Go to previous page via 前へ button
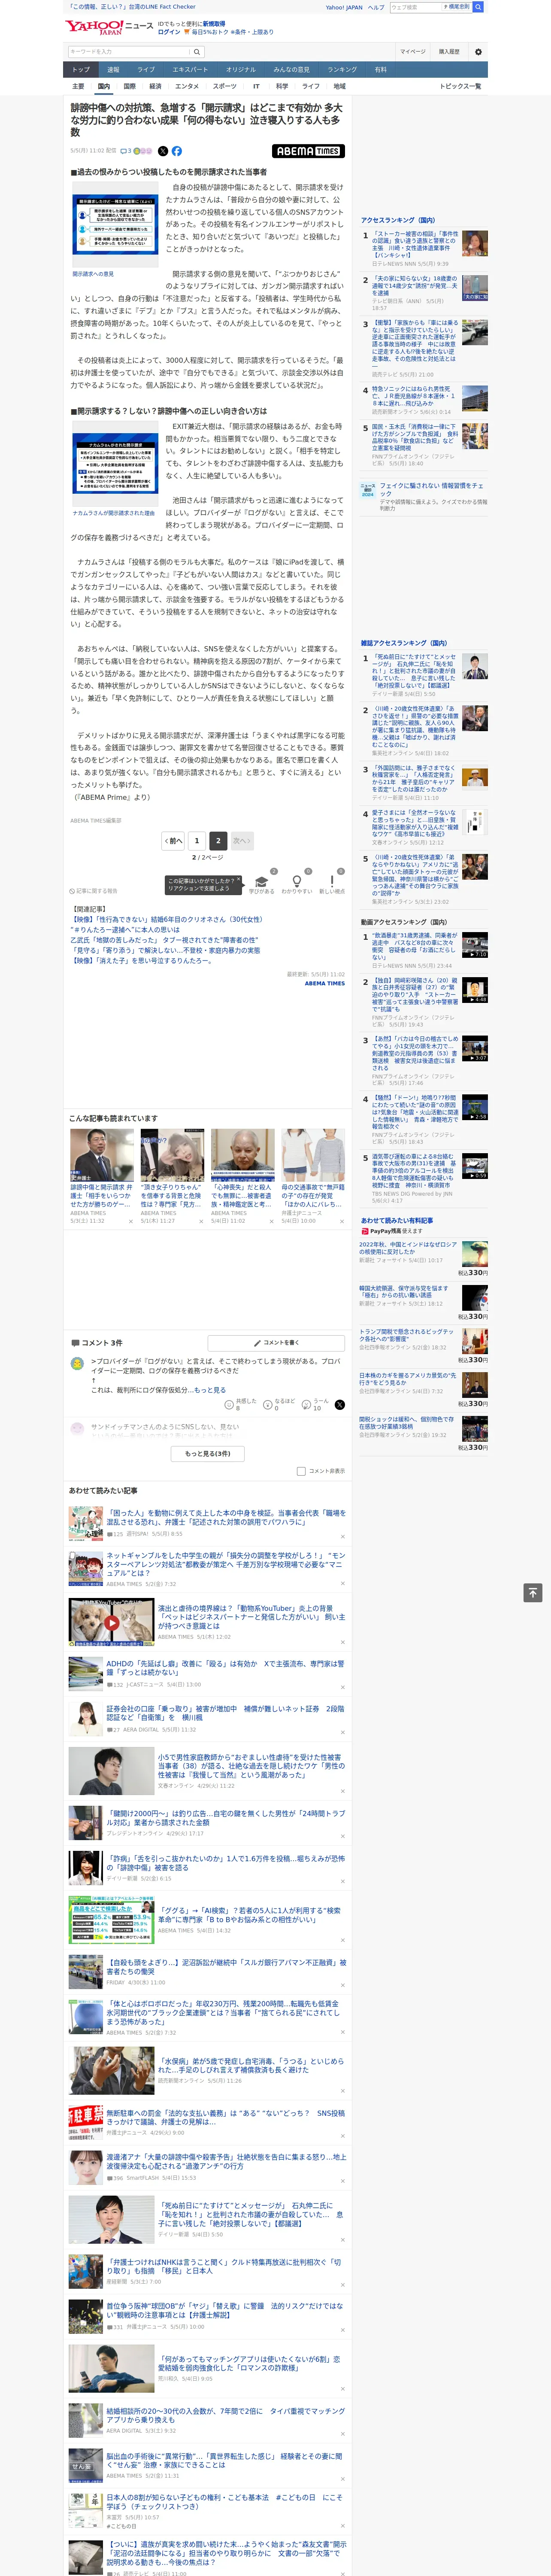 point(173,841)
